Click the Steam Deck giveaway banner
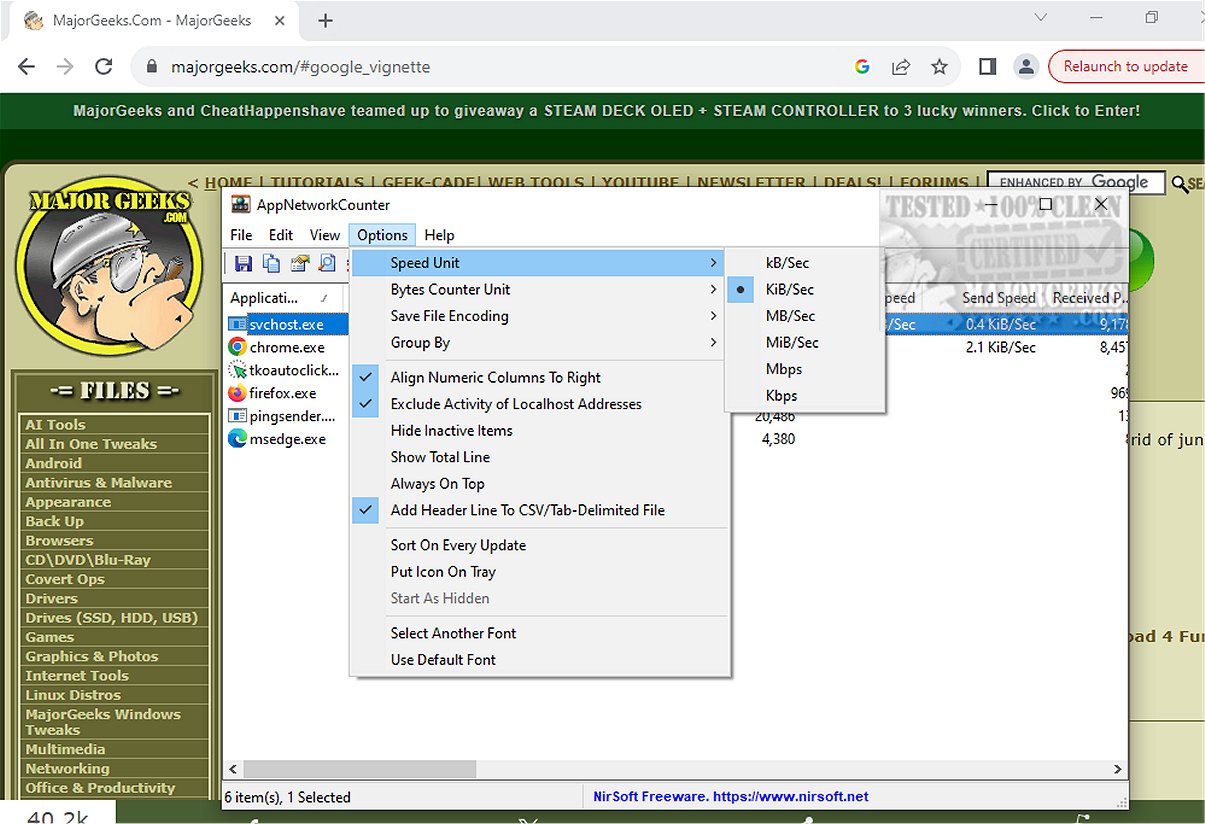This screenshot has width=1205, height=824. tap(606, 111)
